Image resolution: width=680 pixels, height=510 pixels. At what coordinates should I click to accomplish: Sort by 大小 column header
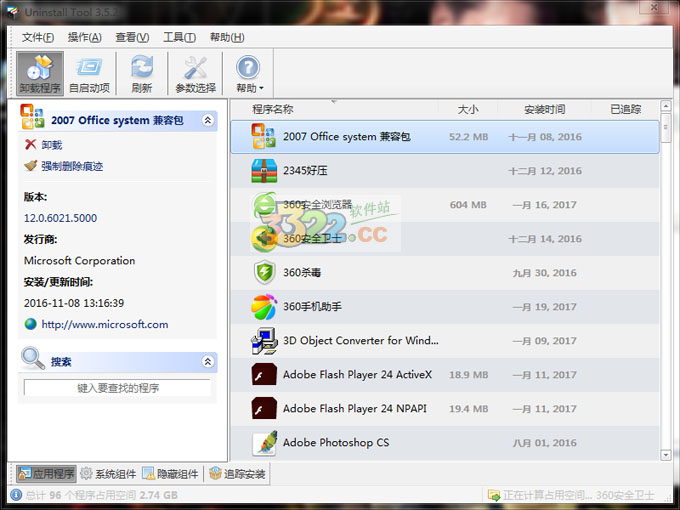(468, 109)
